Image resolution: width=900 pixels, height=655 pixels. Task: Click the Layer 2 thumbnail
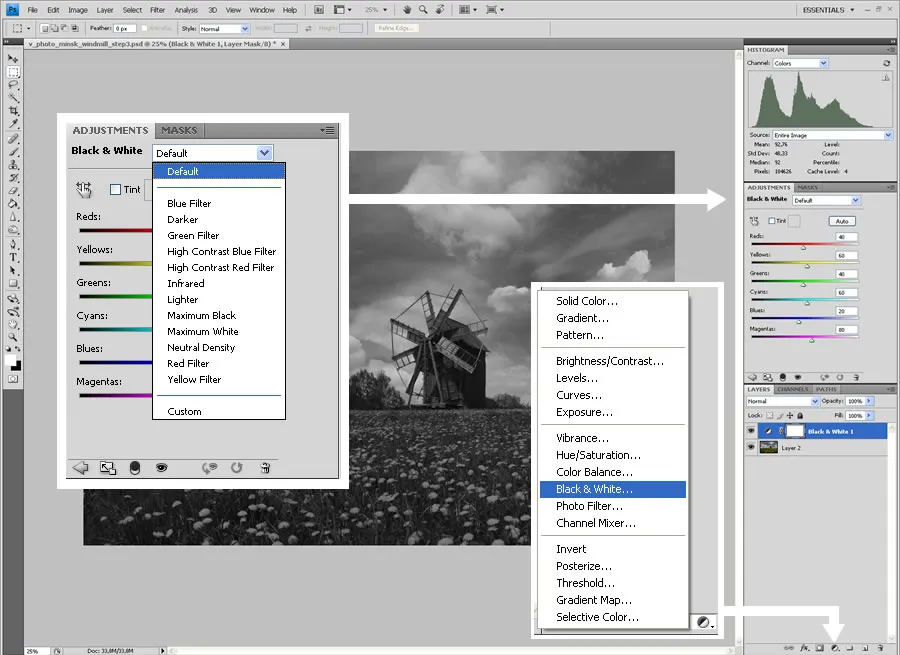tap(769, 447)
